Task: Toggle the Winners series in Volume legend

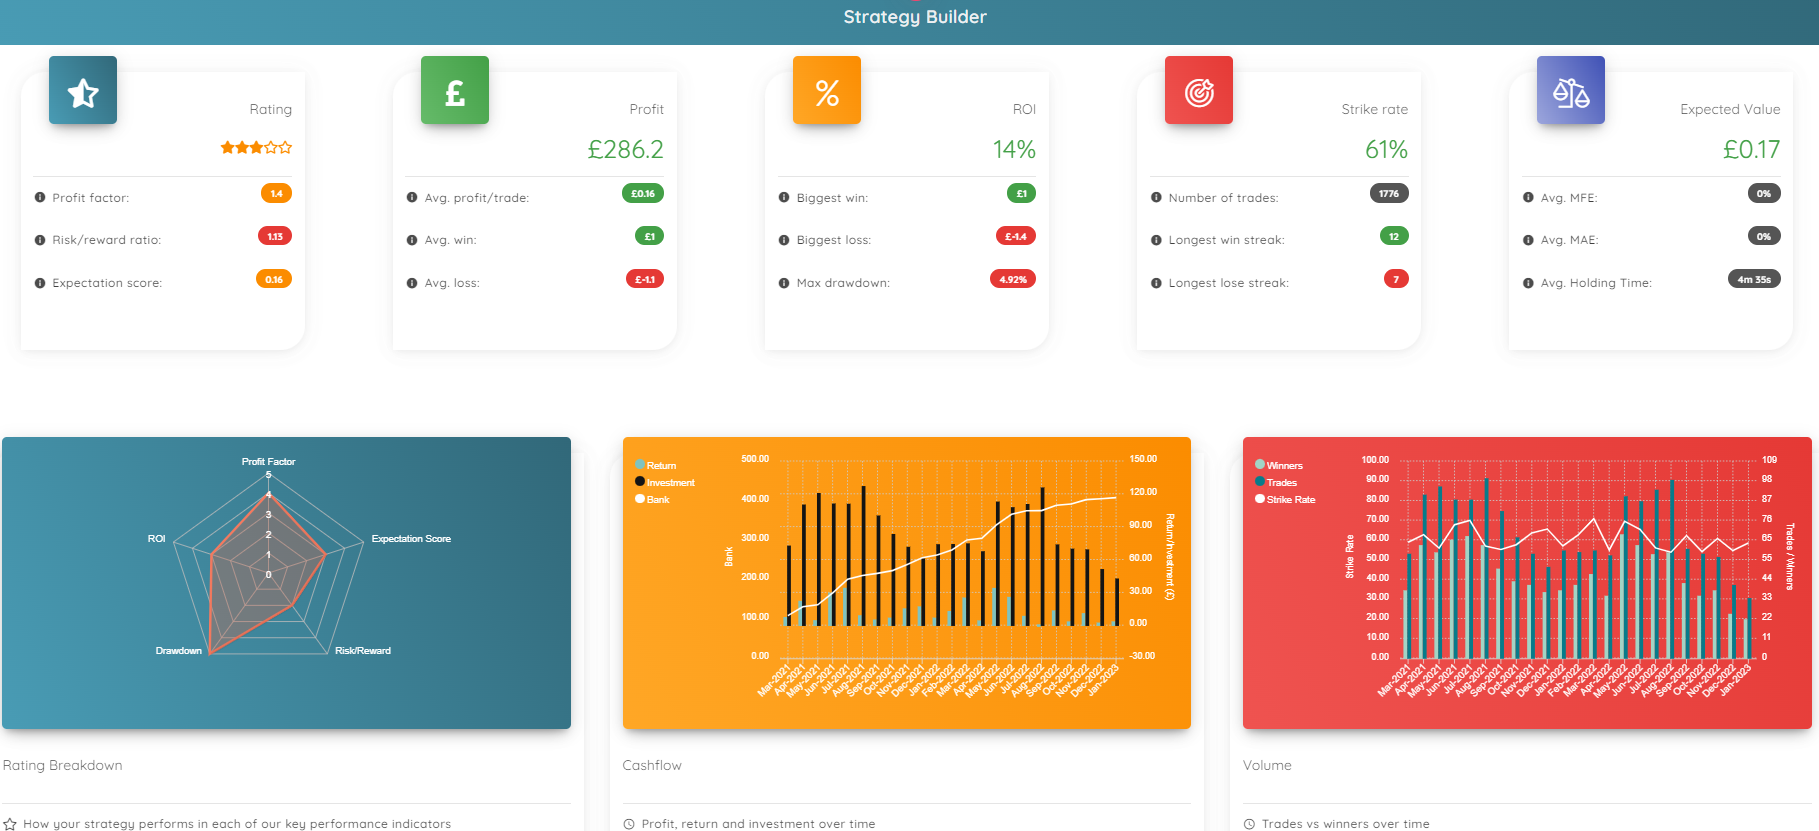Action: [1279, 465]
